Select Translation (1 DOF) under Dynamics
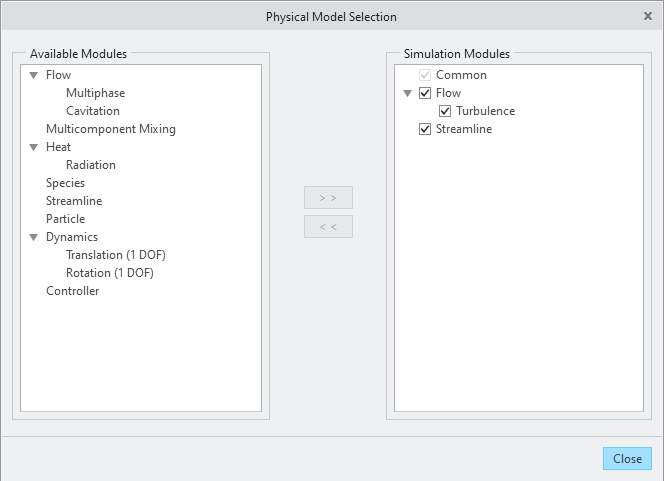Viewport: 664px width, 481px height. pyautogui.click(x=116, y=255)
